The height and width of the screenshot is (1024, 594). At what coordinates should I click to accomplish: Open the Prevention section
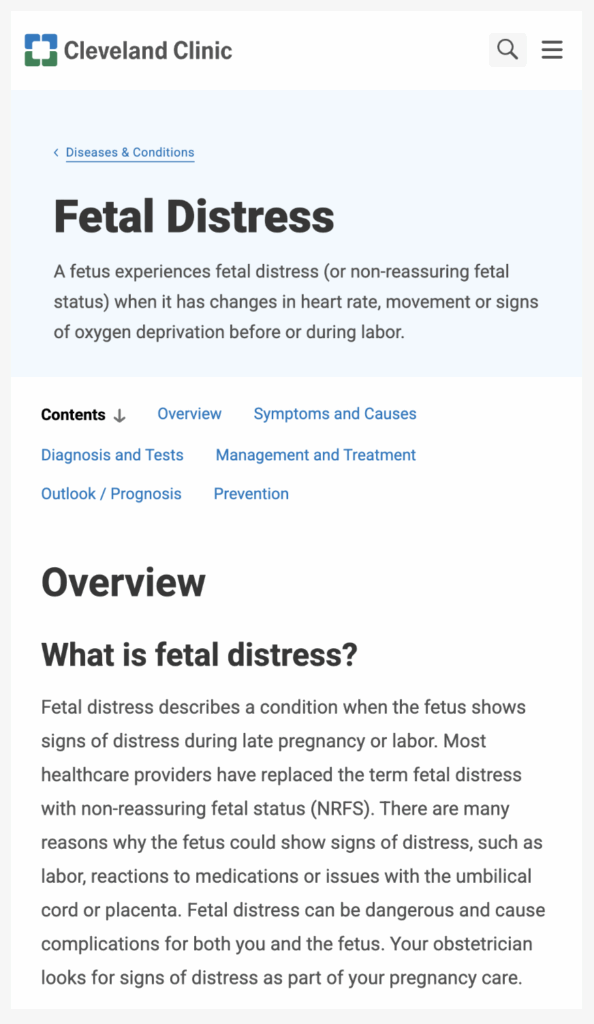[251, 493]
